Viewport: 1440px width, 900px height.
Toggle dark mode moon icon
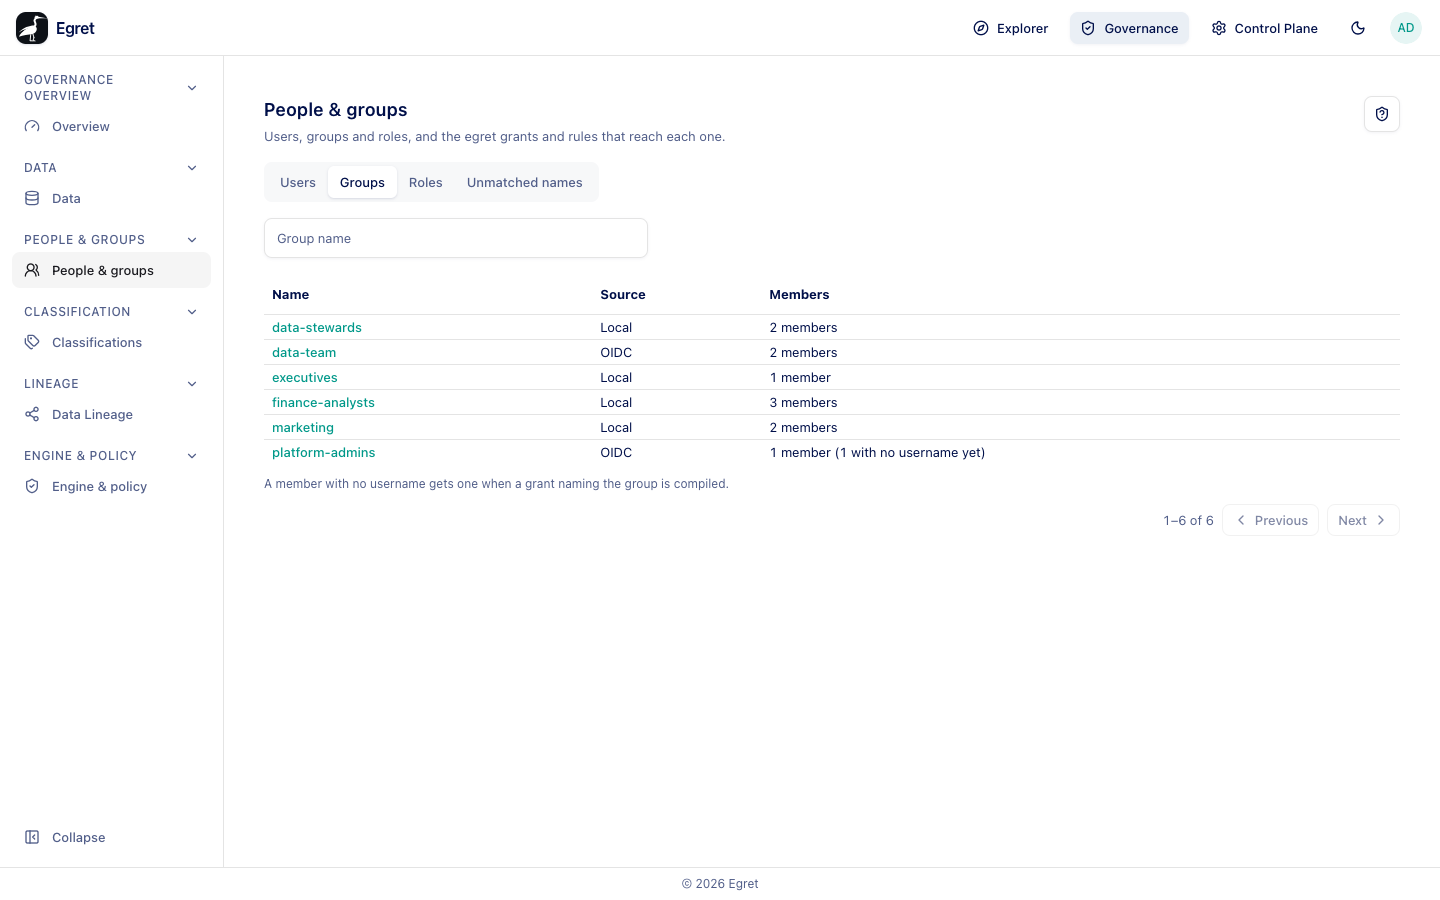(x=1358, y=28)
